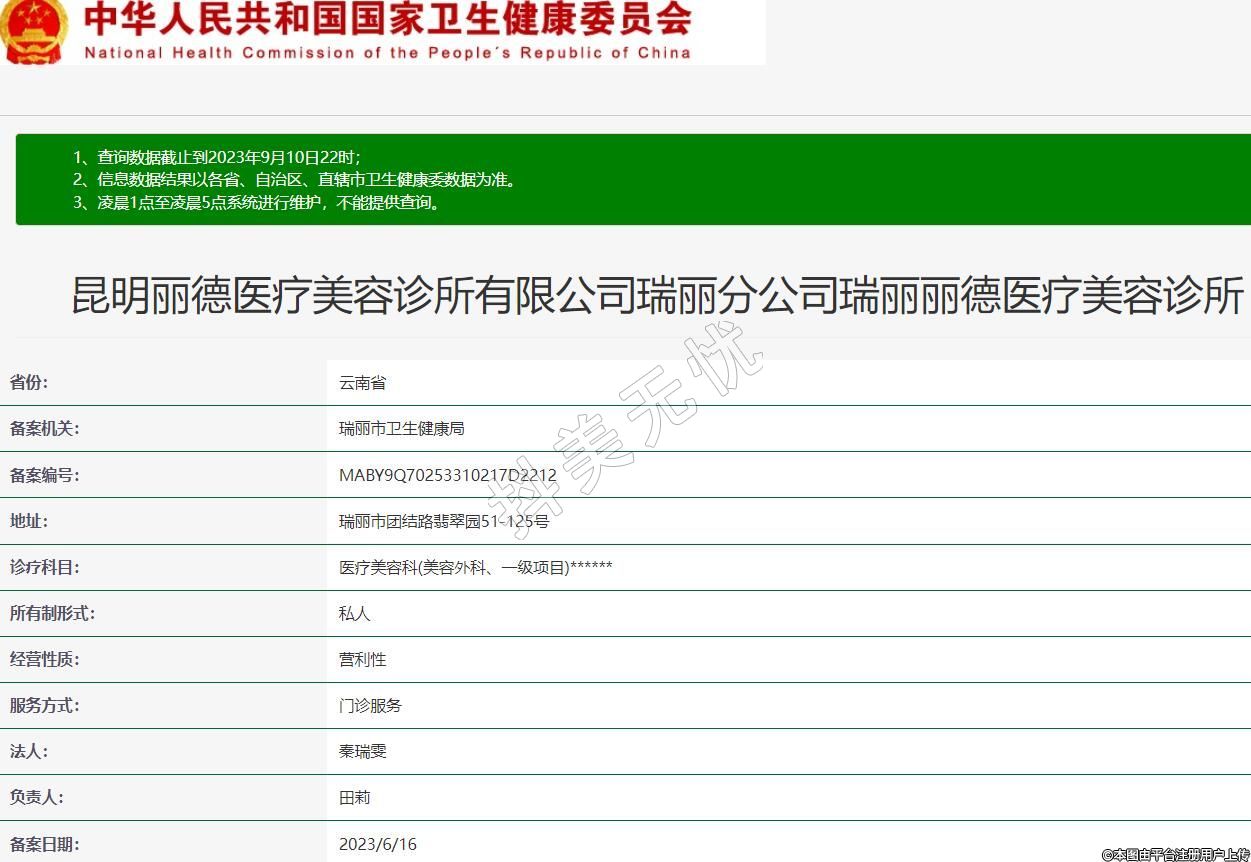
Task: Click the 诊疗科目 row label
Action: [x=44, y=568]
